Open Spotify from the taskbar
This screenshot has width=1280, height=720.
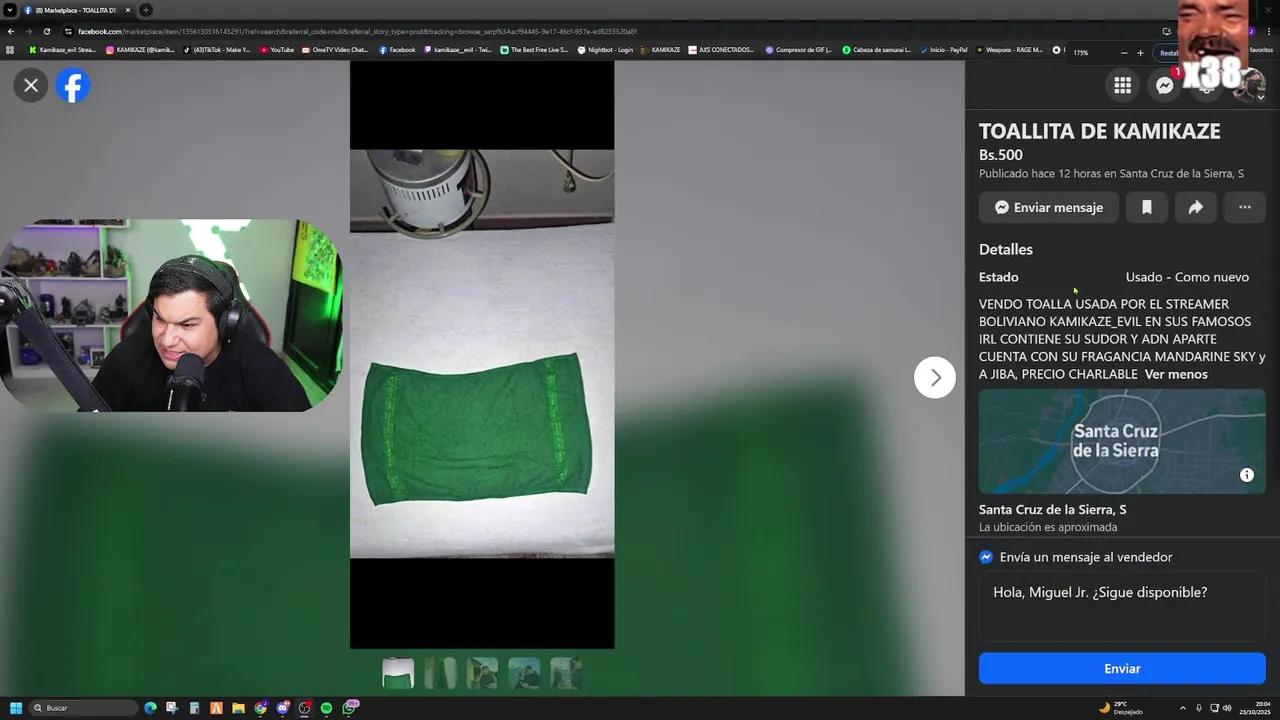[x=326, y=708]
